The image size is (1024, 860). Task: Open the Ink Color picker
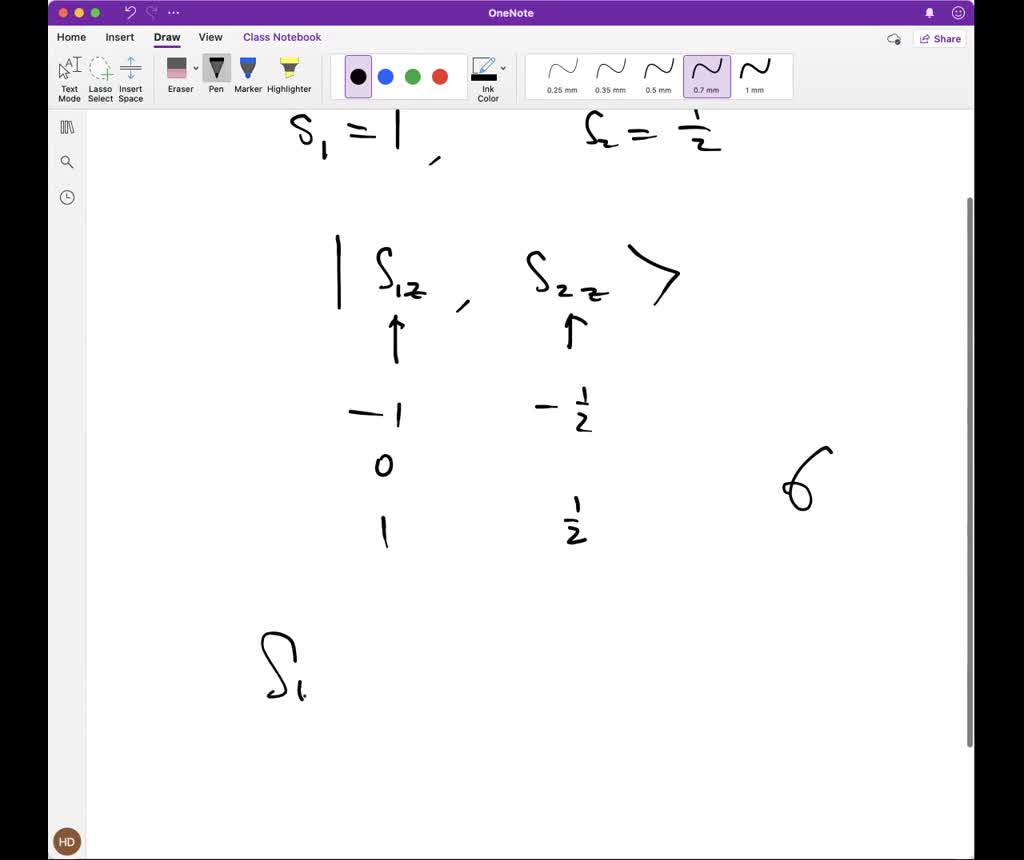click(487, 78)
